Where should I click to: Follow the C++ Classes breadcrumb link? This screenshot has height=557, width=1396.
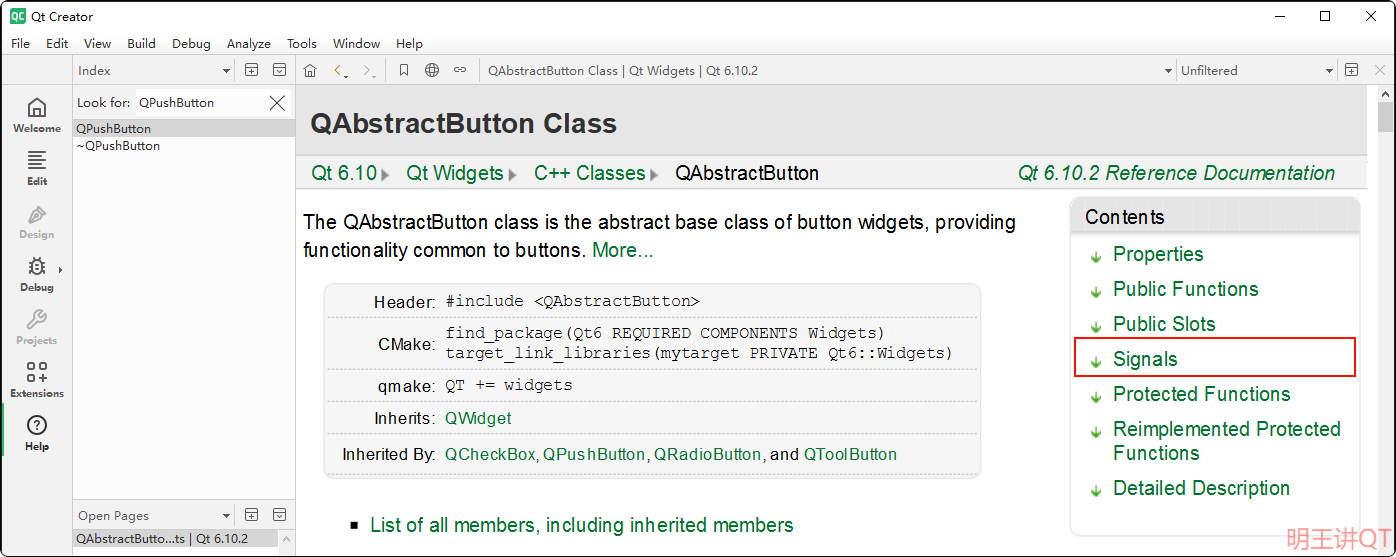pos(590,173)
